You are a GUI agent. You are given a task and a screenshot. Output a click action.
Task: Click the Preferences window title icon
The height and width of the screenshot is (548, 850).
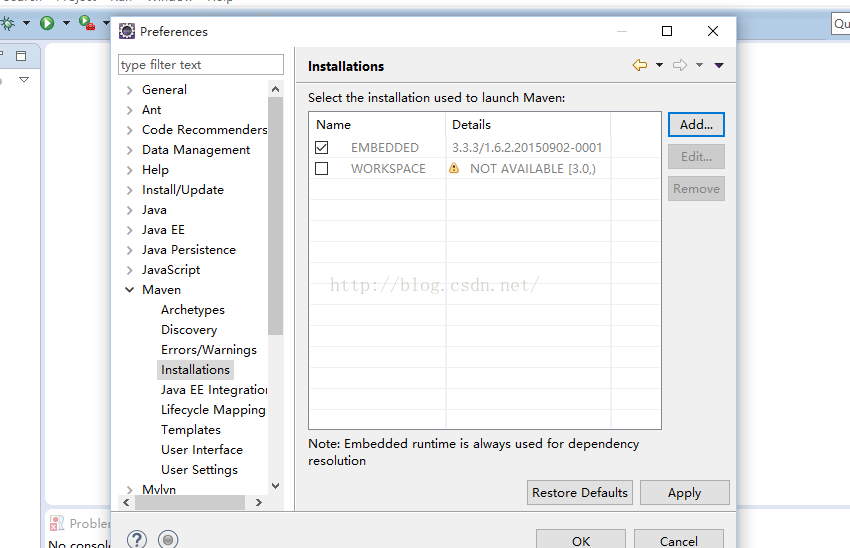127,31
